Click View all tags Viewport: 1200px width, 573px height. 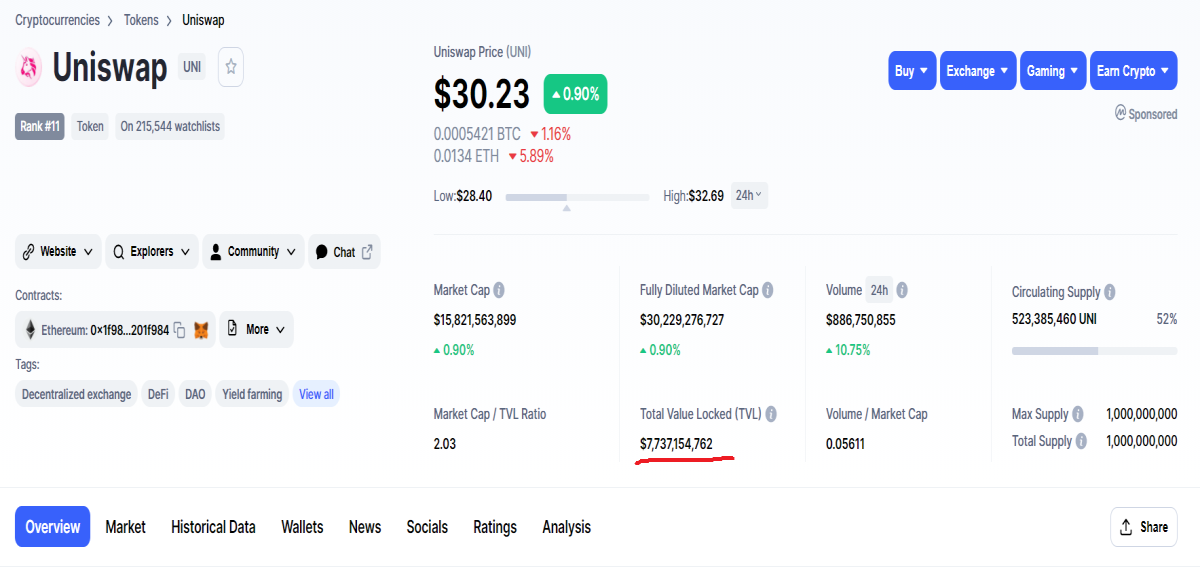coord(316,394)
